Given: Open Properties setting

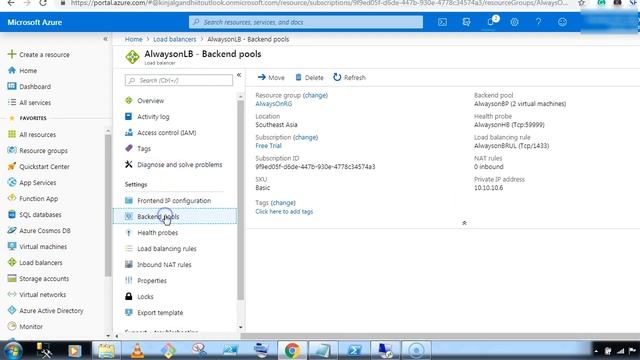Looking at the screenshot, I should [175, 280].
